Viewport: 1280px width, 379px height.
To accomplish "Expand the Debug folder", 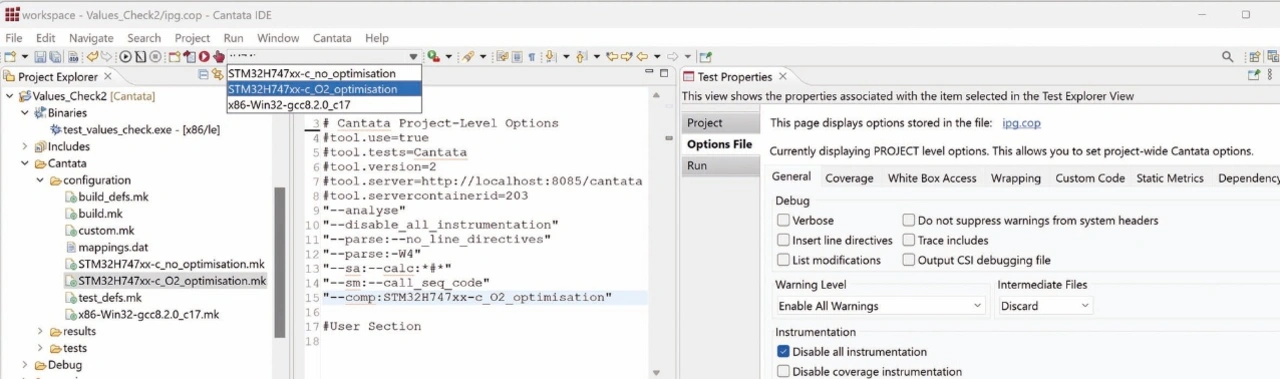I will (25, 365).
